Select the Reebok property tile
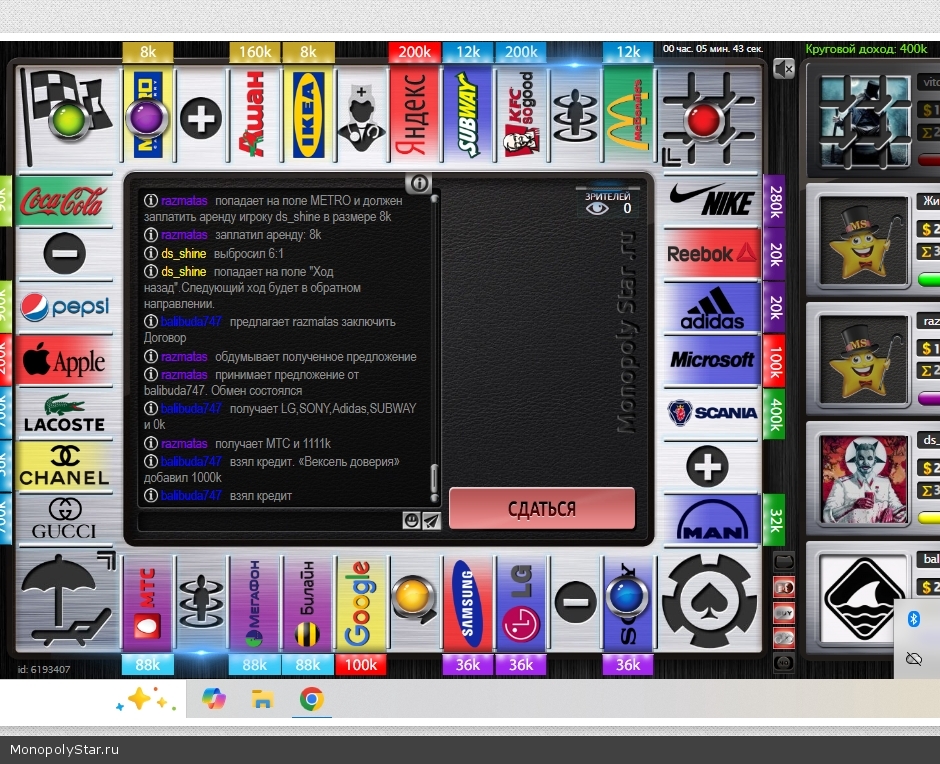The width and height of the screenshot is (940, 764). tap(712, 254)
